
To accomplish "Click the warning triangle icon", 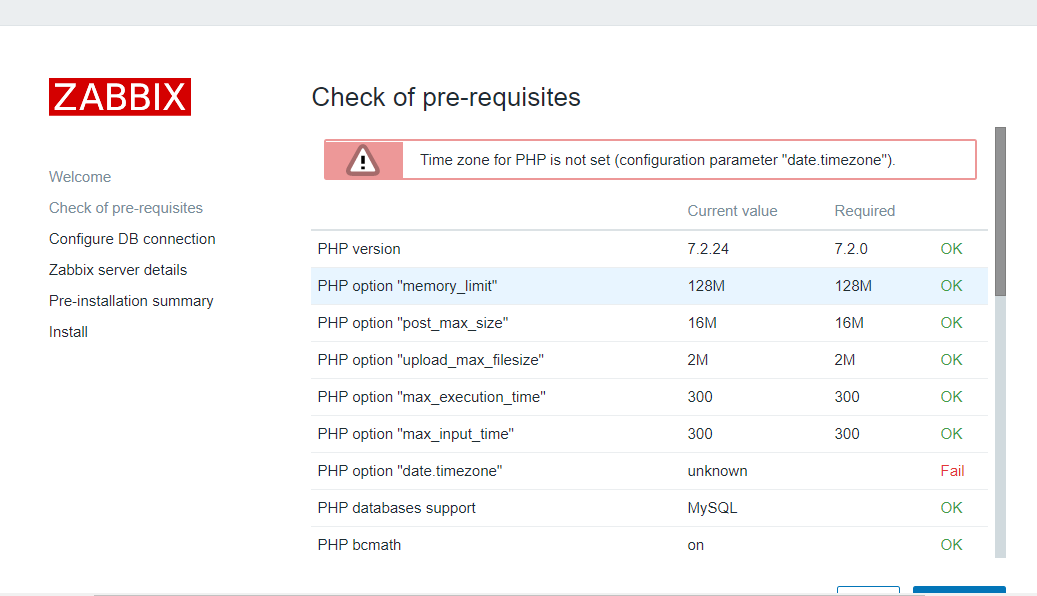I will tap(363, 159).
